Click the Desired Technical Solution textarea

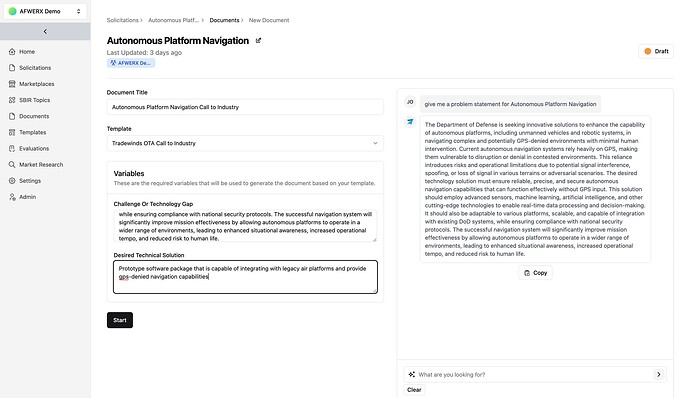pos(245,277)
